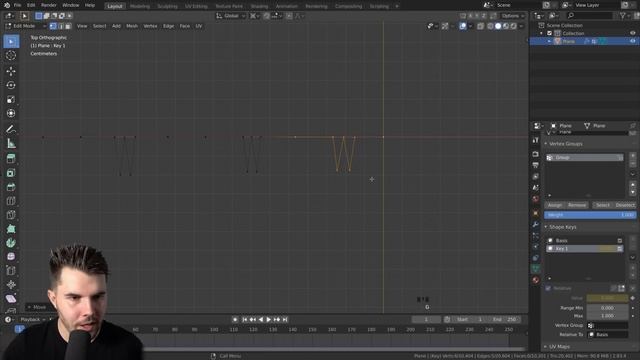Switch to the UV Editing workspace tab
Image resolution: width=640 pixels, height=360 pixels.
196,6
